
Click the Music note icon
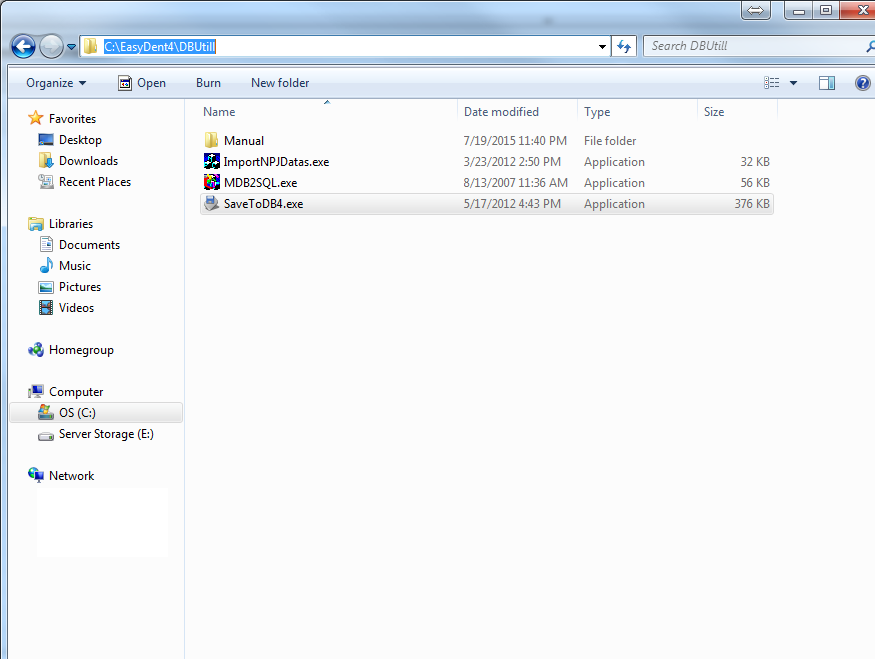point(46,265)
